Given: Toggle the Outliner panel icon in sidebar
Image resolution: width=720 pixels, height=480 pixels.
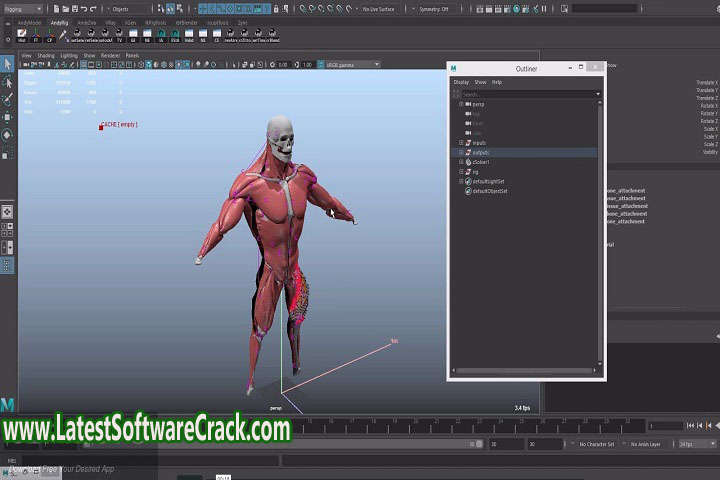Looking at the screenshot, I should tap(7, 265).
